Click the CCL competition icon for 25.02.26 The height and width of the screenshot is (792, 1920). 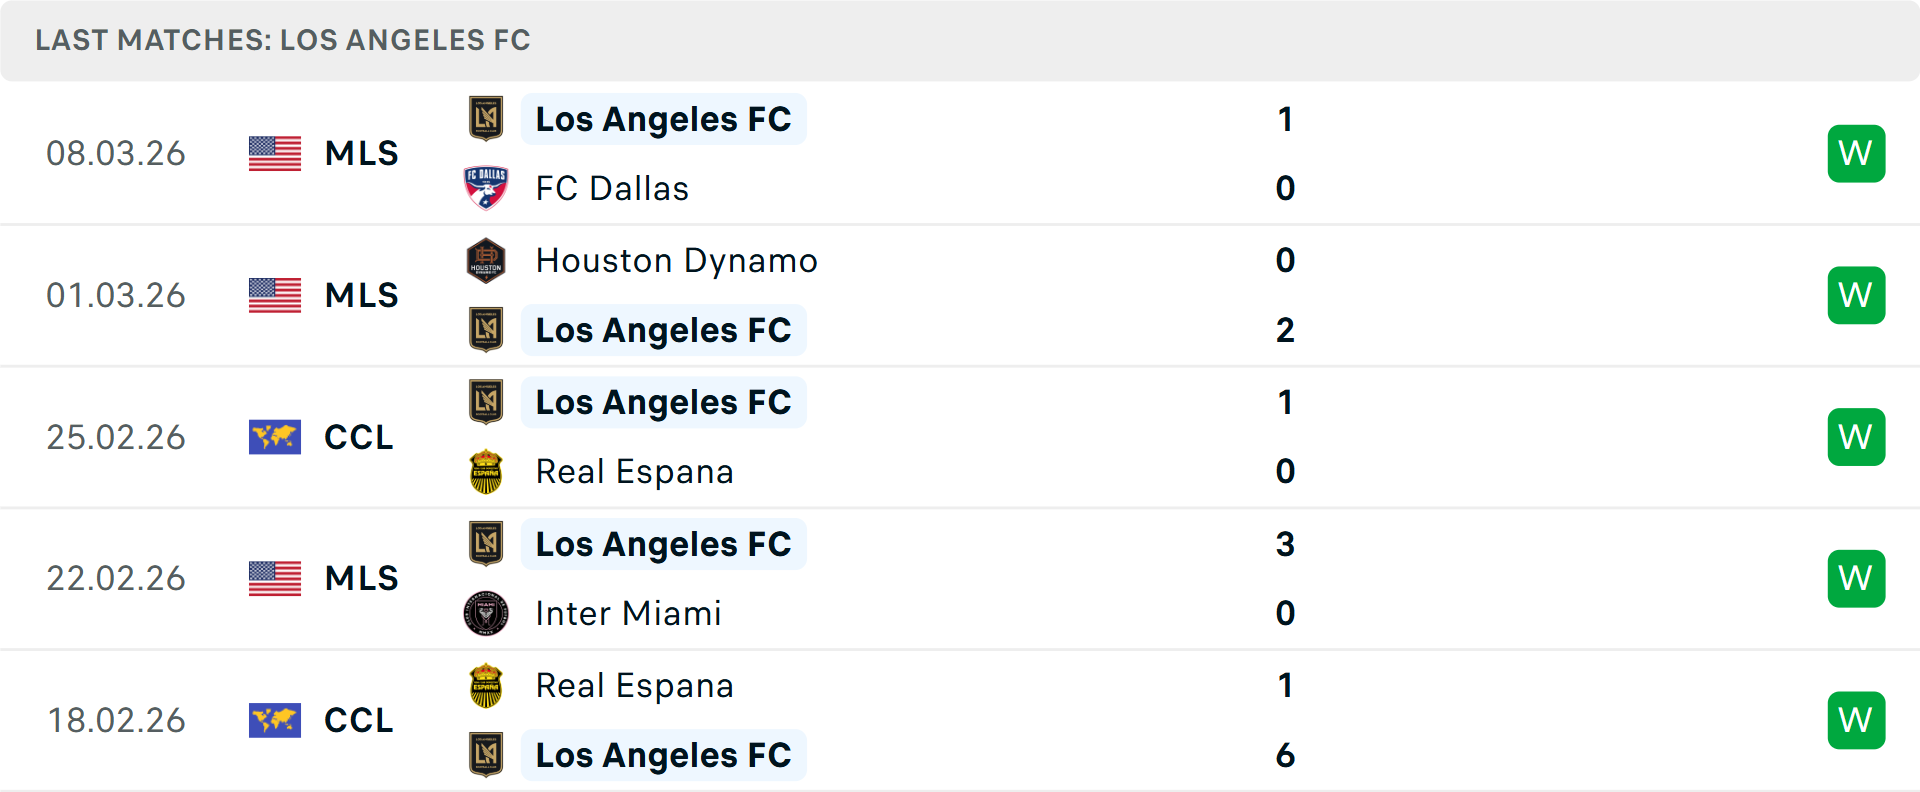[275, 437]
